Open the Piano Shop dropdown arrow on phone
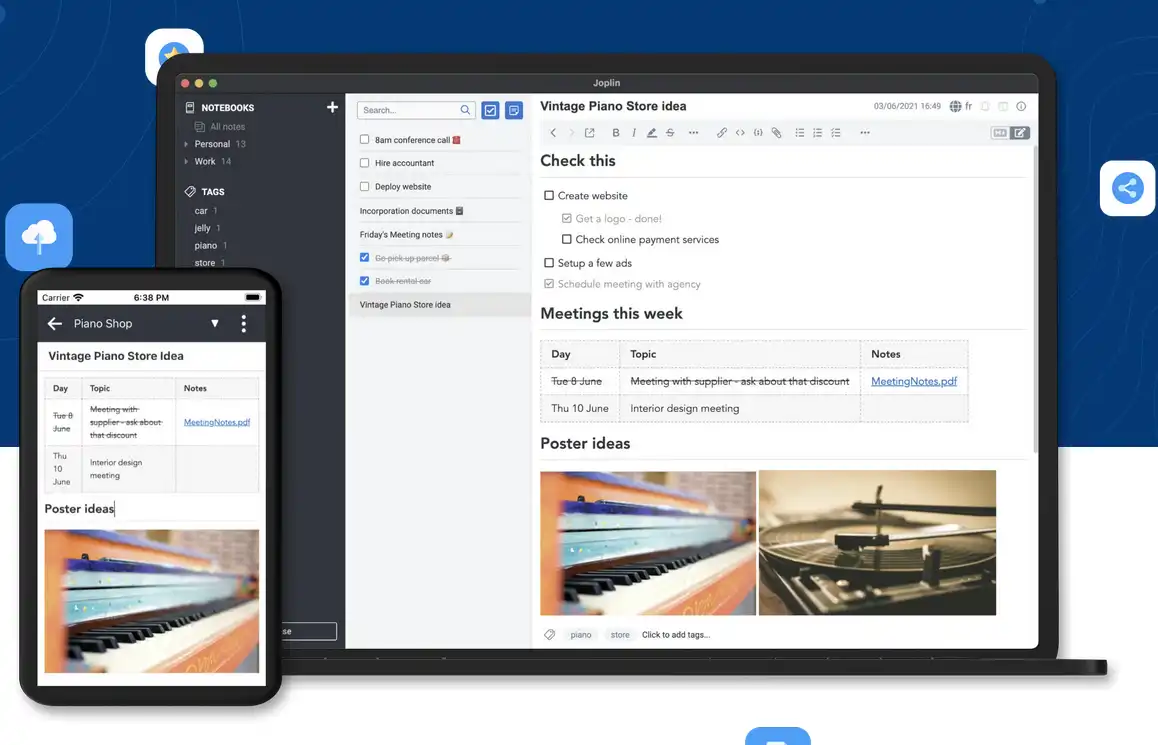Screen dimensions: 1158x745 214,324
